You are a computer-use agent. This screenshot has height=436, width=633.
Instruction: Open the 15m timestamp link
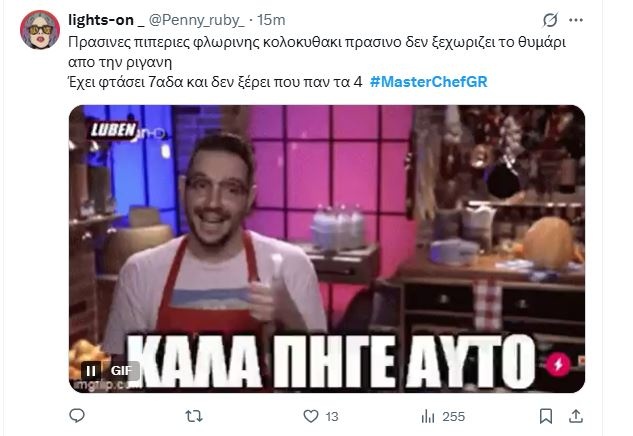[x=271, y=20]
